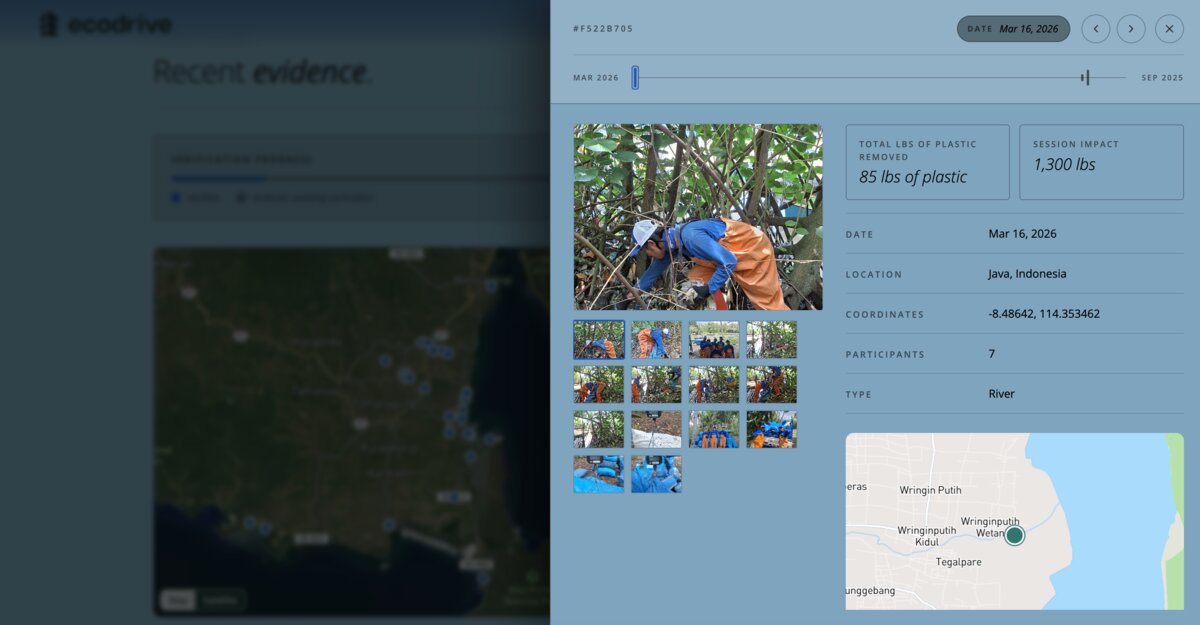Click the coordinates -8.48642, 114.353462
This screenshot has height=625, width=1200.
coord(1044,314)
